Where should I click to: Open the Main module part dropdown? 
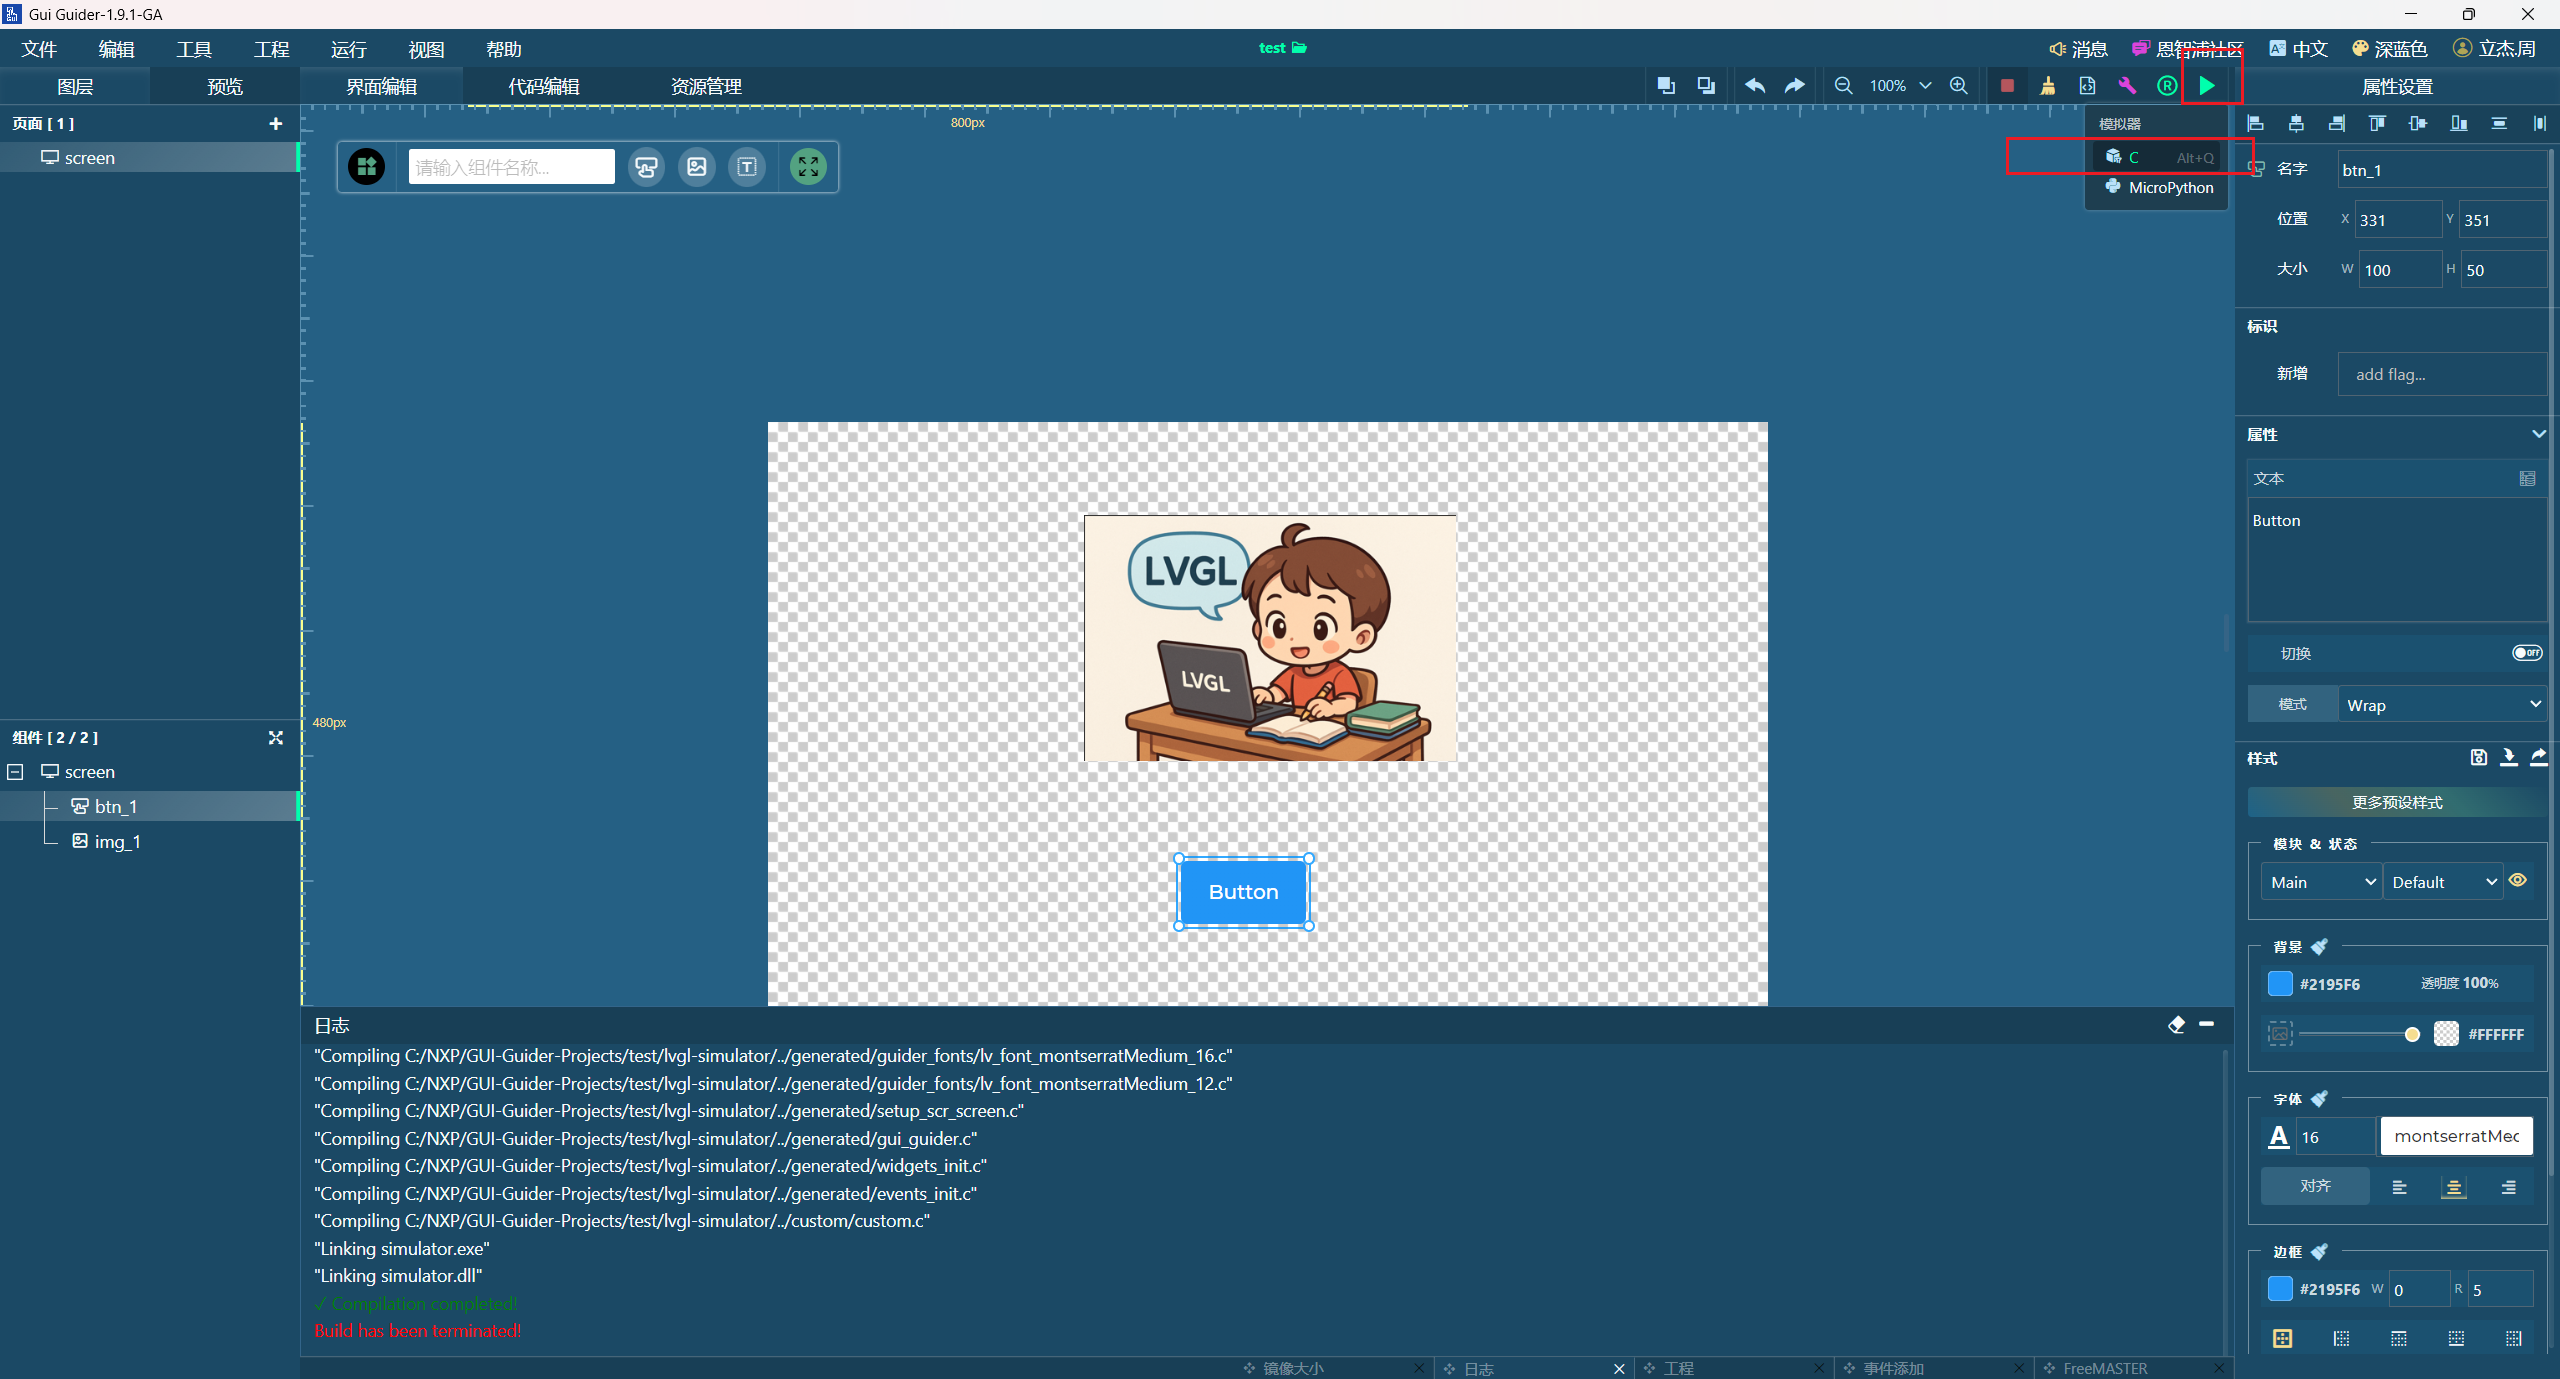(2321, 882)
